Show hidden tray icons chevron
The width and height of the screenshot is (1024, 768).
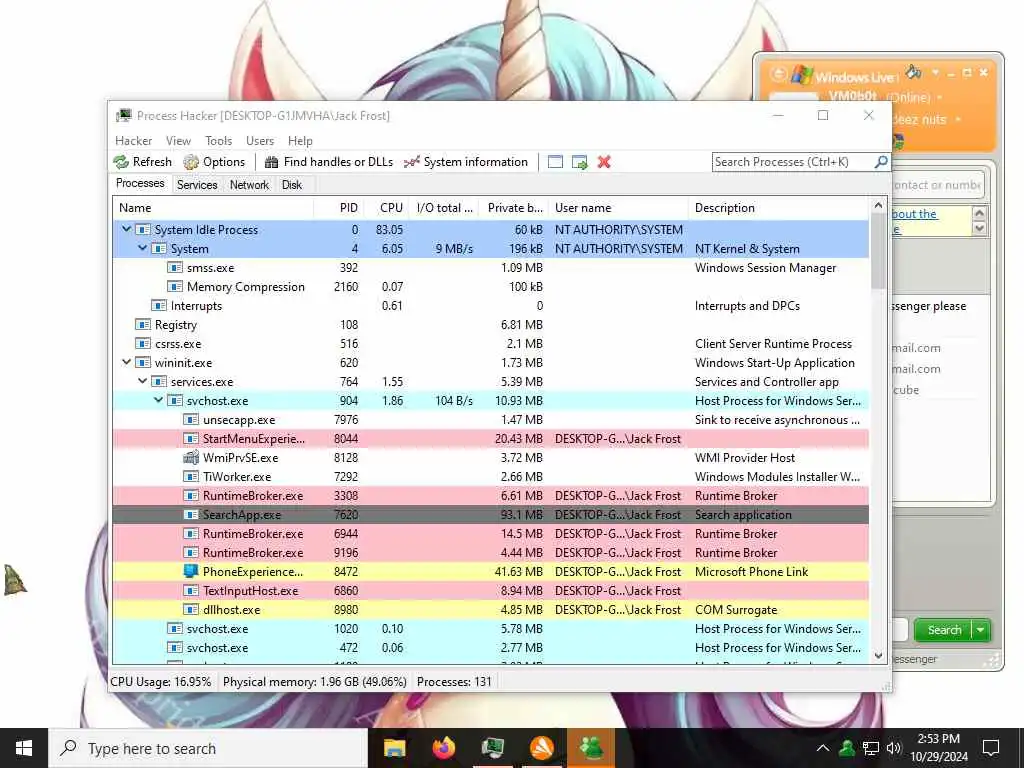click(x=823, y=748)
